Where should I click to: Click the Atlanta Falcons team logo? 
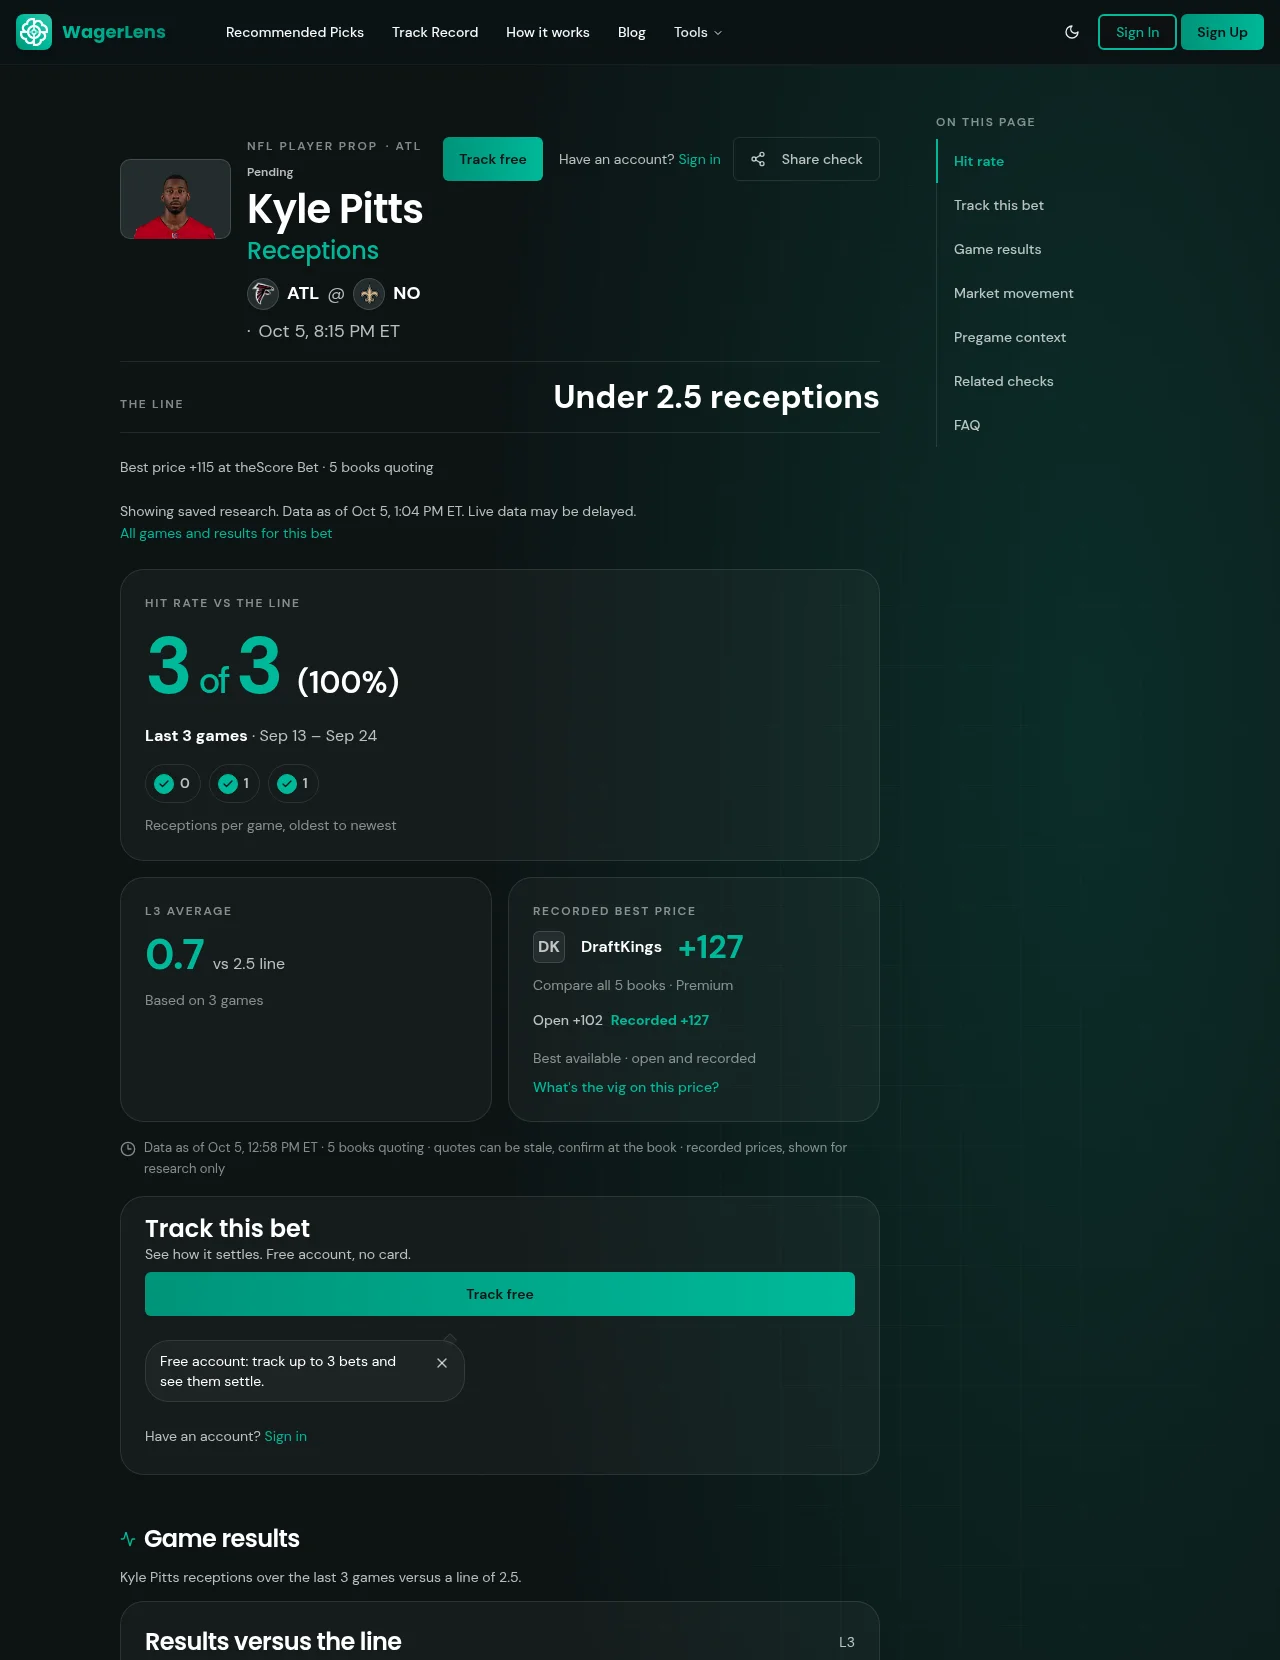tap(263, 294)
